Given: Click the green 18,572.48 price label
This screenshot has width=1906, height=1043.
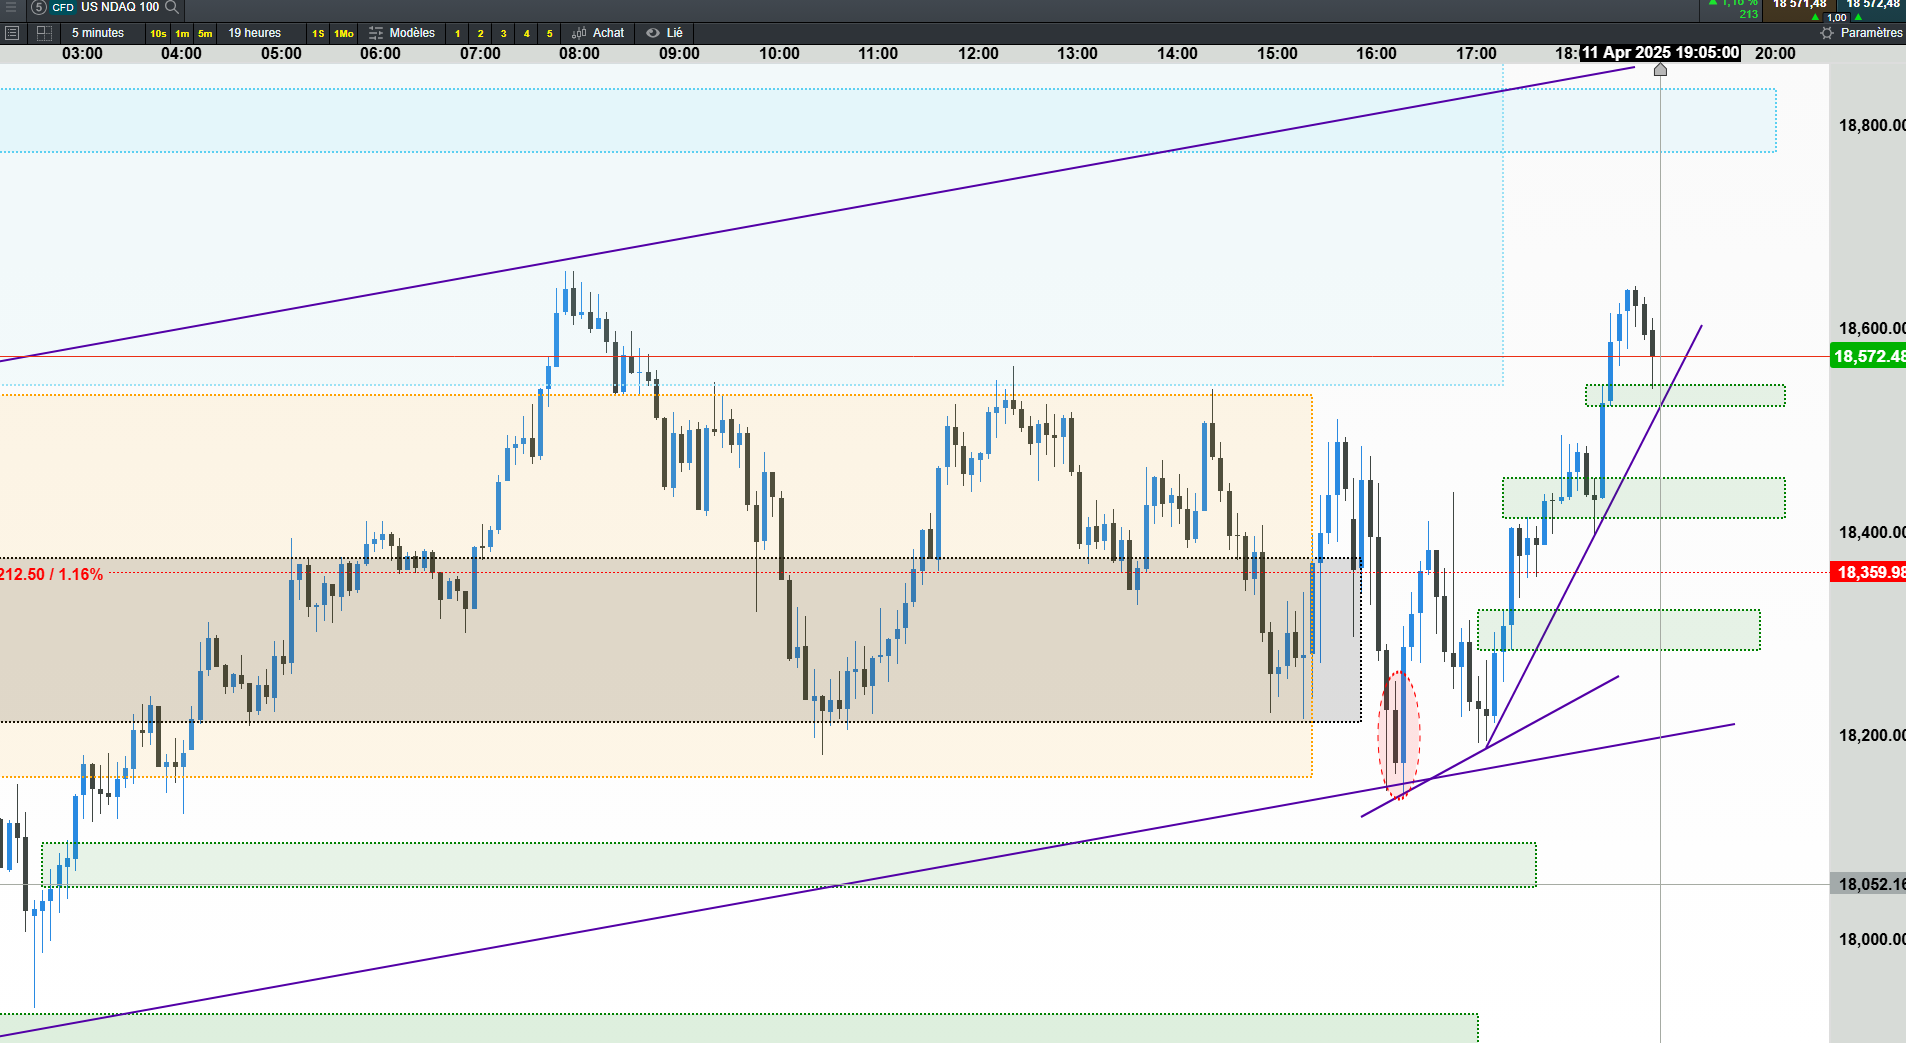Looking at the screenshot, I should (x=1868, y=356).
